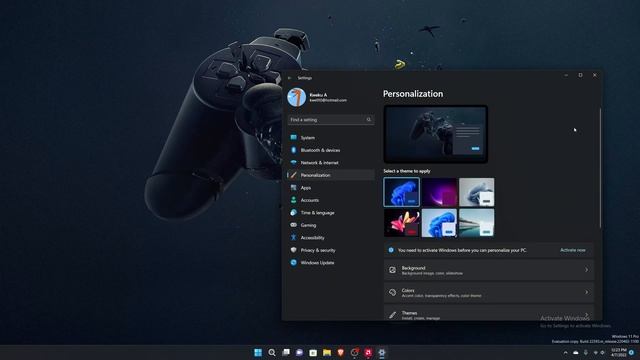Viewport: 640px width, 360px height.
Task: Open taskbar Search
Action: (x=272, y=352)
